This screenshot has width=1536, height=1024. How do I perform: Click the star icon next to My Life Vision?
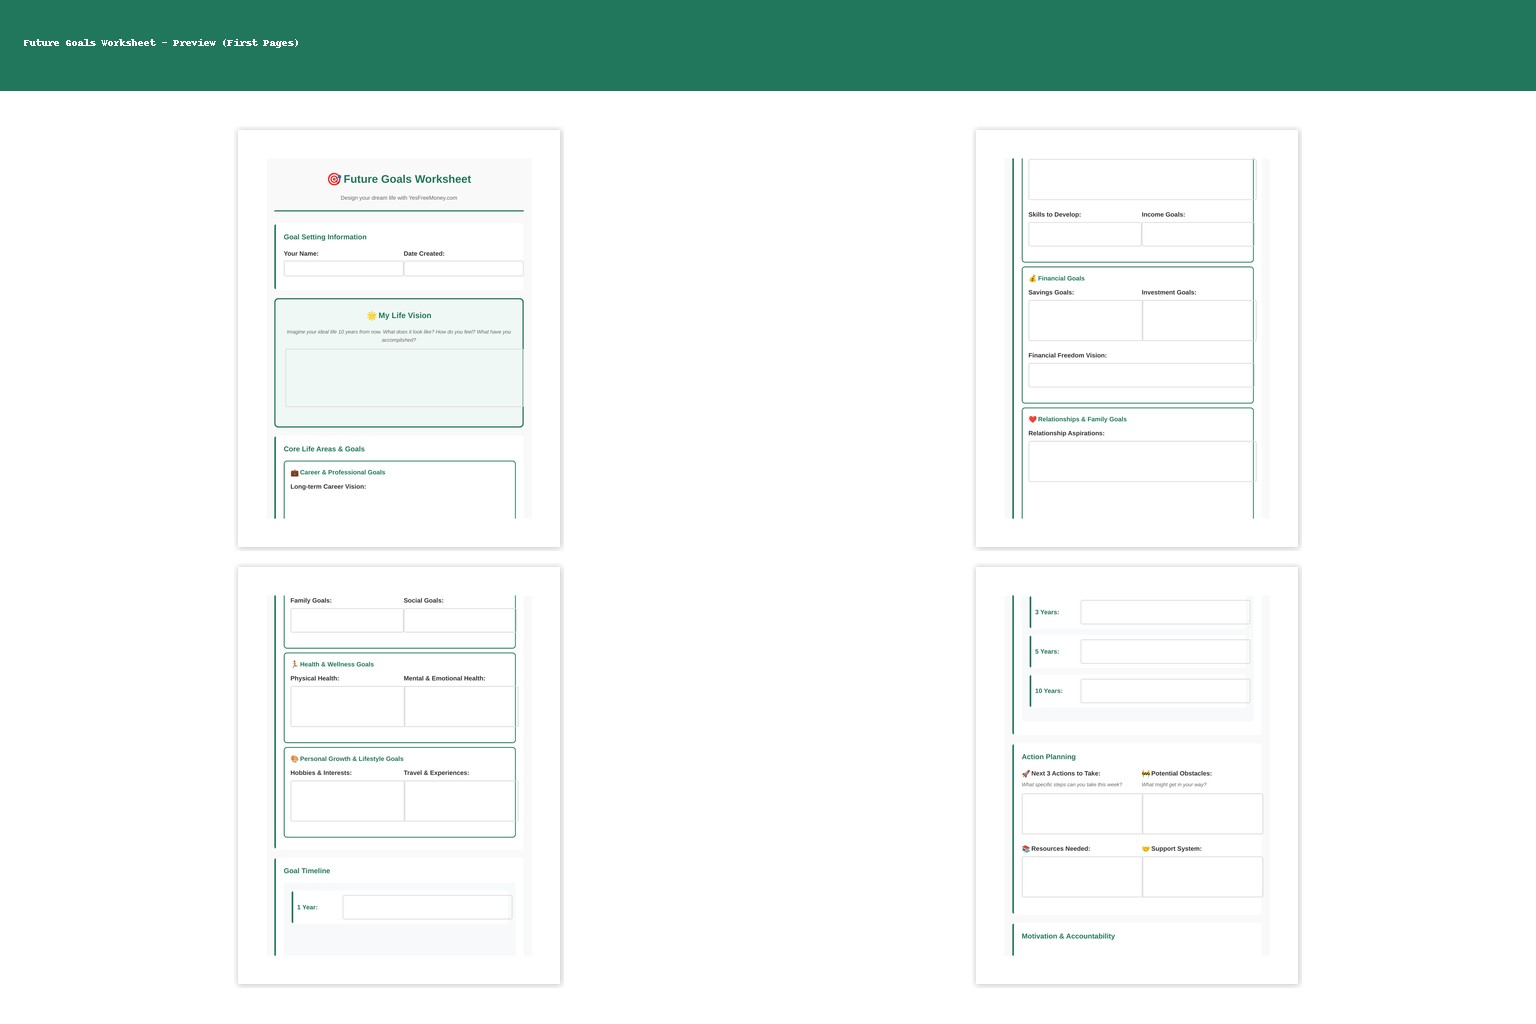(372, 316)
